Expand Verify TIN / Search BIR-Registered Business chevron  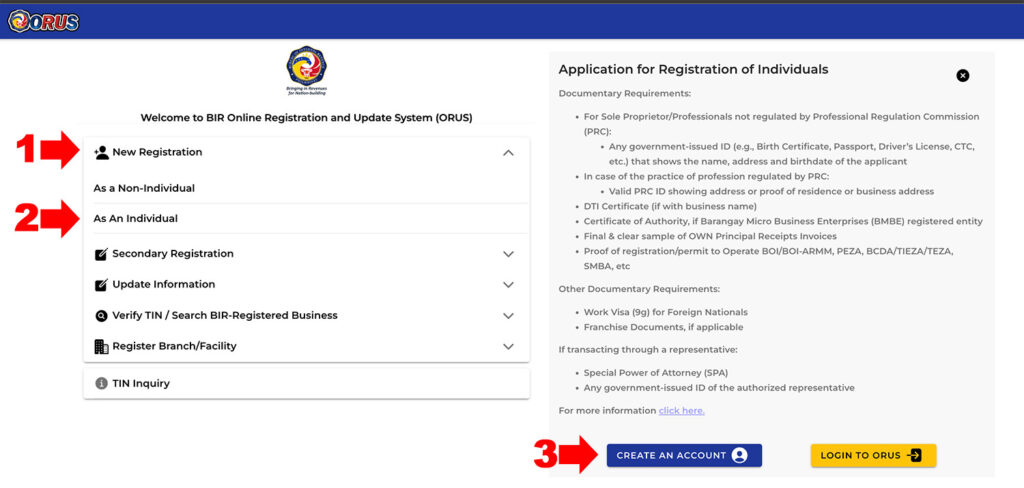click(x=509, y=316)
